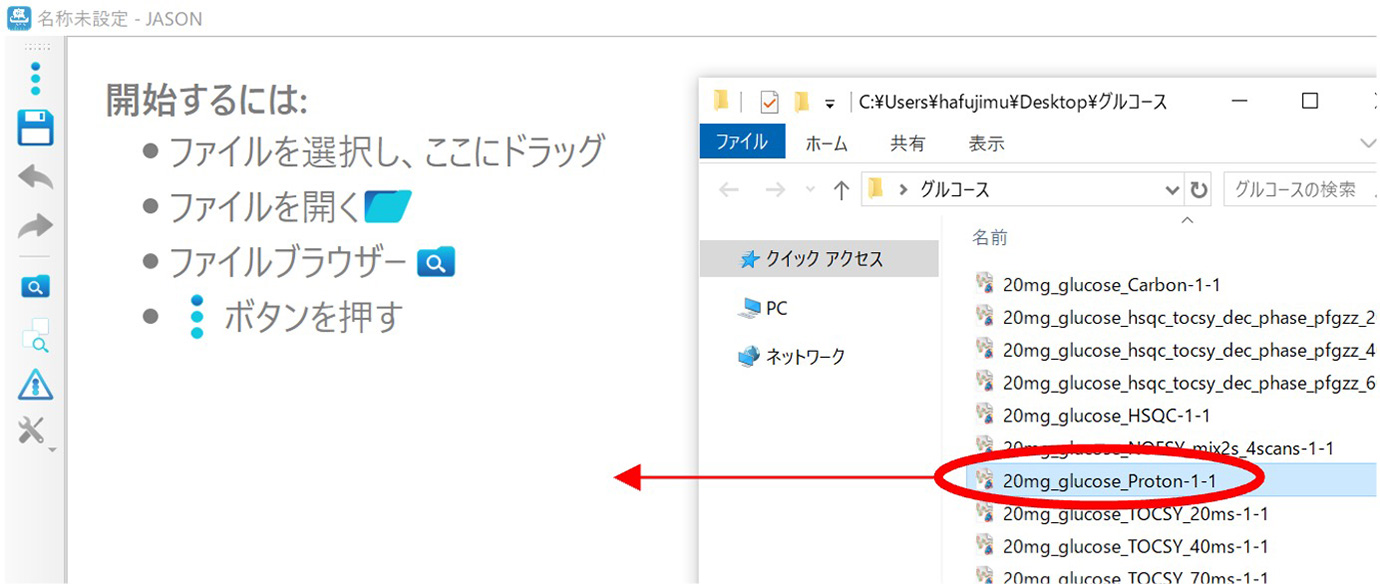
Task: Click the properties checkmark icon in Explorer title bar
Action: coord(769,102)
